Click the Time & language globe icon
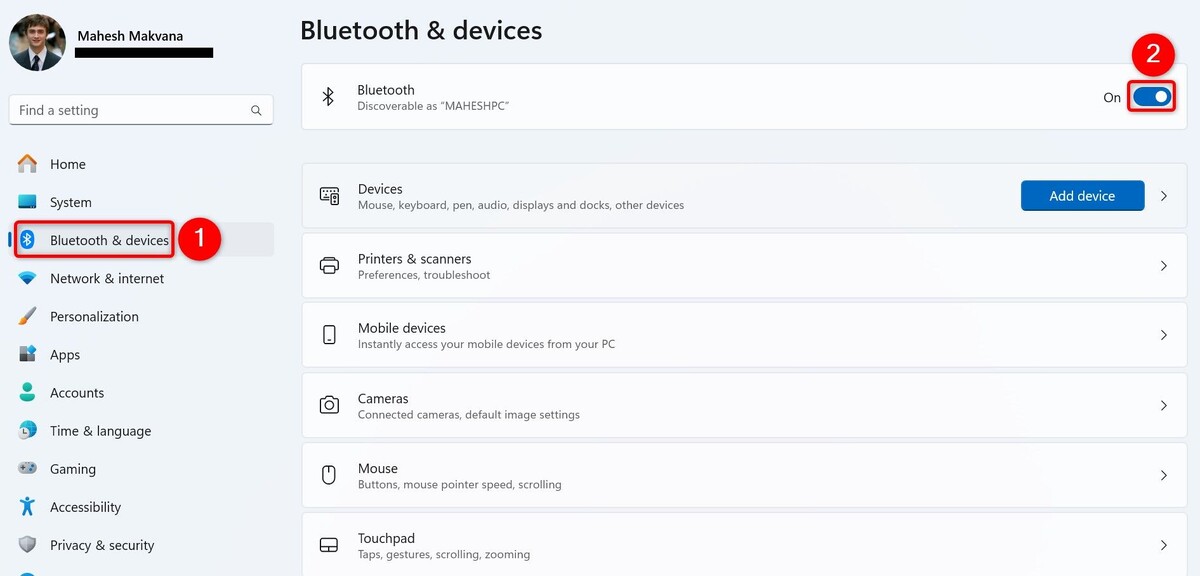 click(x=27, y=431)
